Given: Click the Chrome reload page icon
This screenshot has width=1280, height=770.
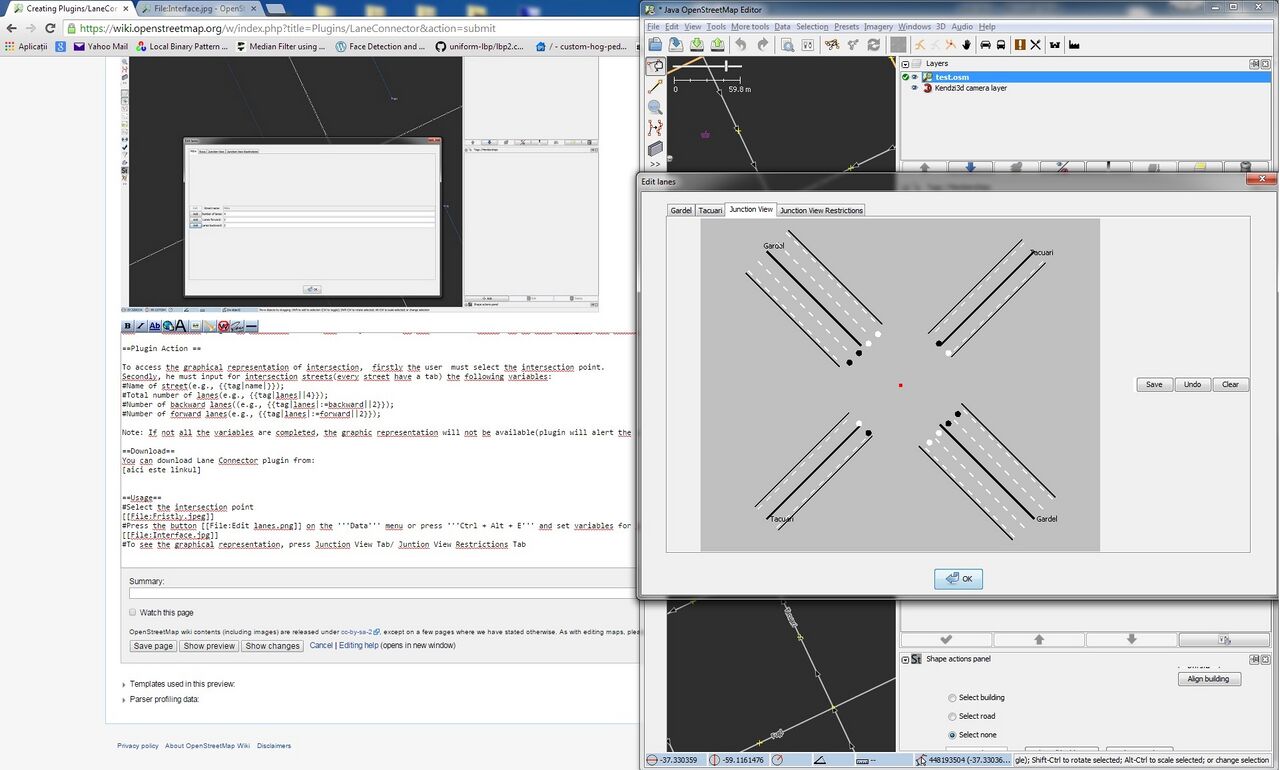Looking at the screenshot, I should 48,29.
